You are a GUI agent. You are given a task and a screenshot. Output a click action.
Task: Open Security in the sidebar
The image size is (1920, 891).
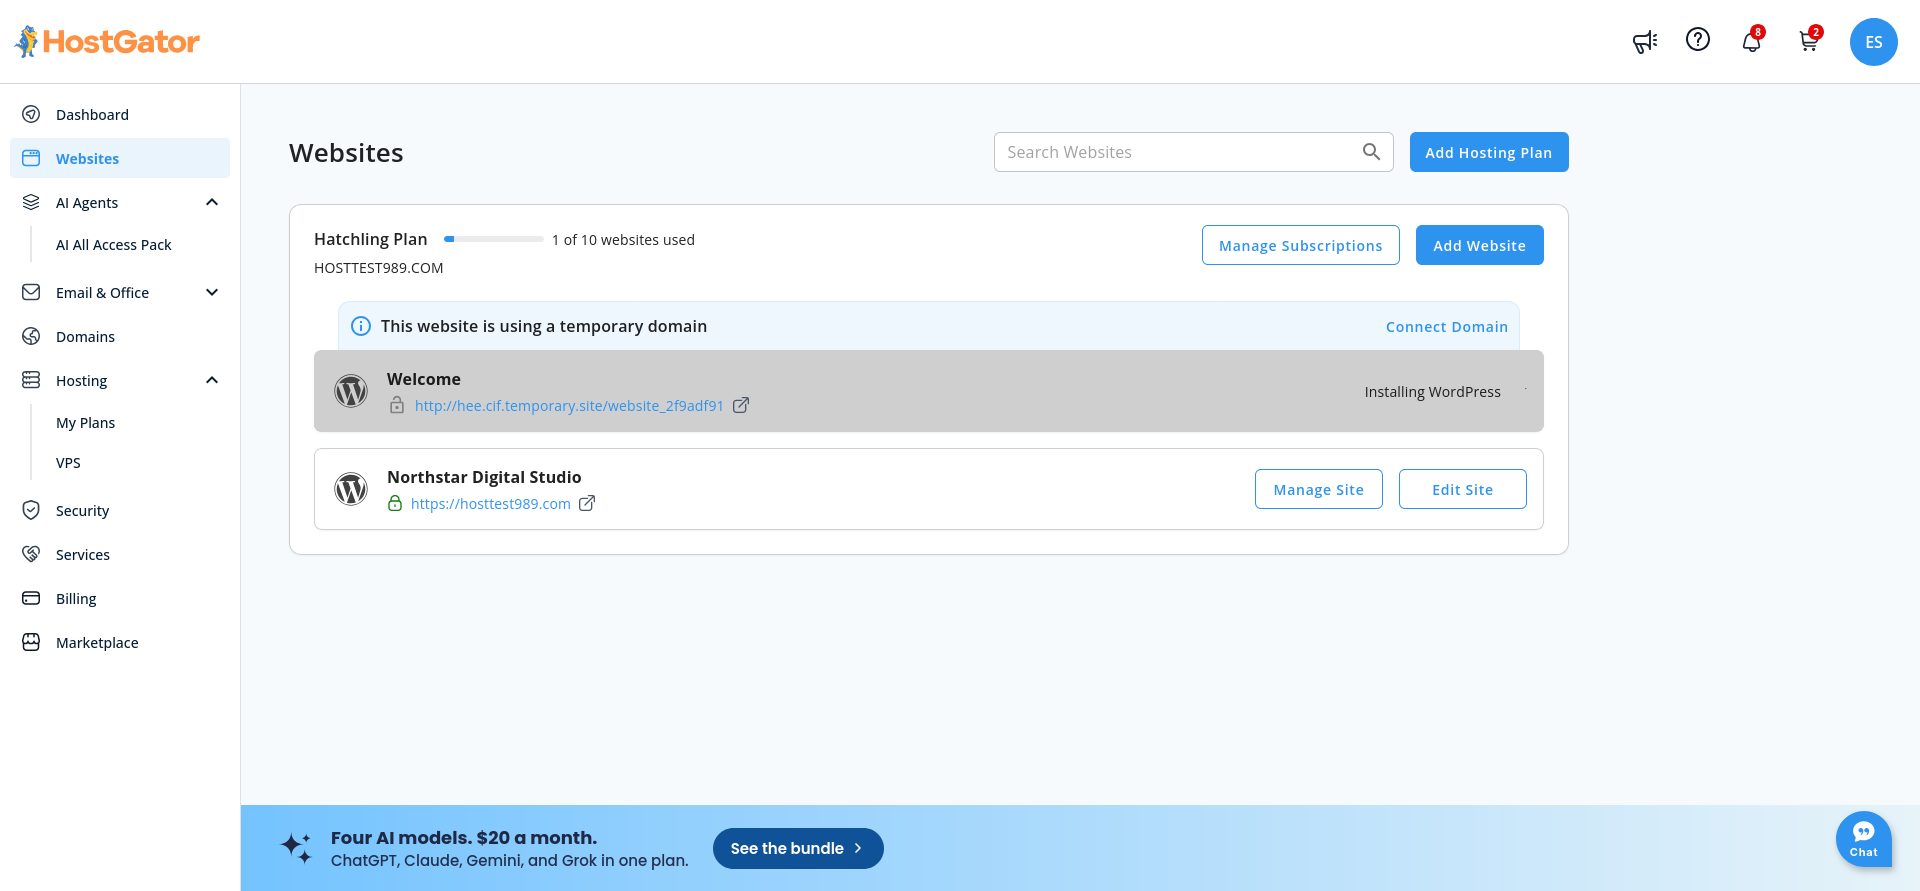120,510
